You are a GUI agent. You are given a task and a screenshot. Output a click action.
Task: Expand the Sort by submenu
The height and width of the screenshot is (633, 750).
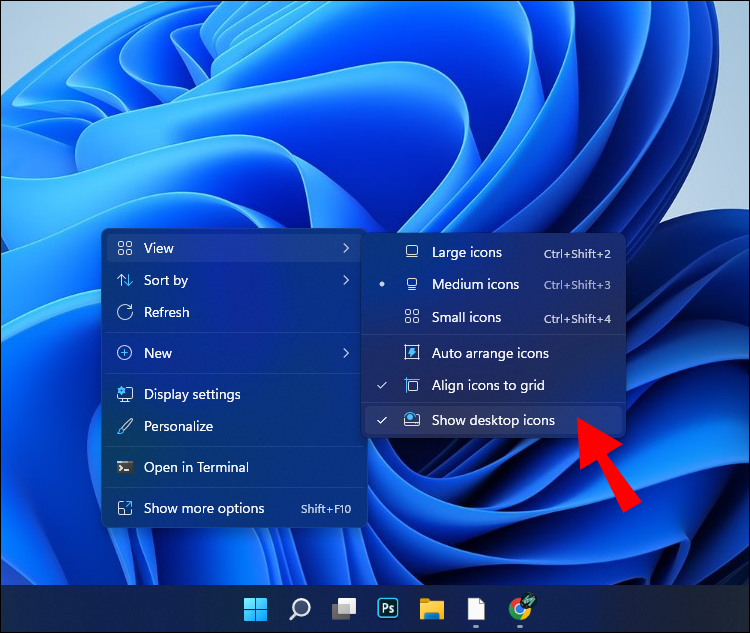point(346,280)
